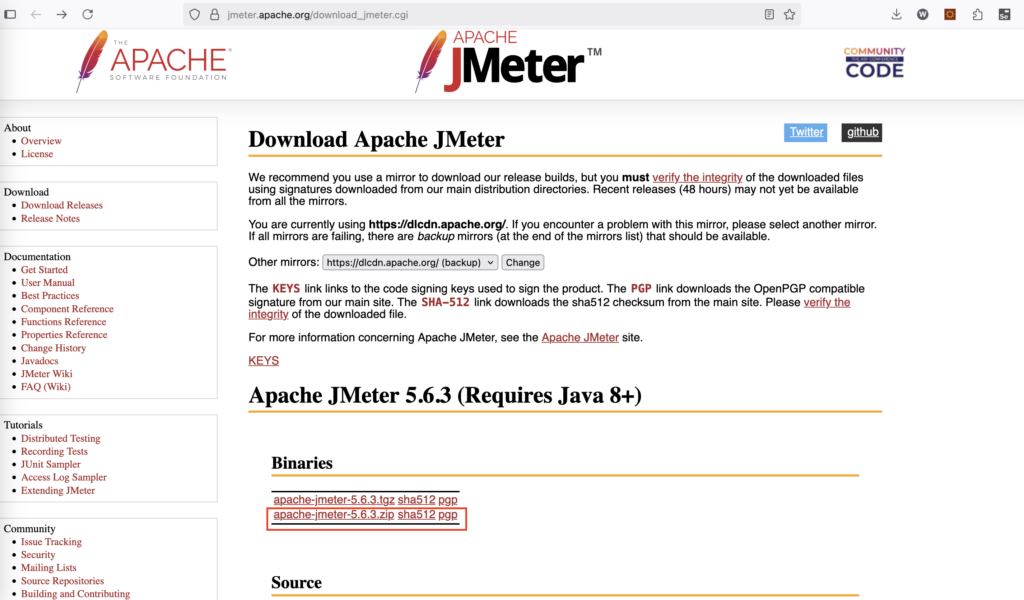
Task: Open the Apache JMeter site link
Action: 580,338
